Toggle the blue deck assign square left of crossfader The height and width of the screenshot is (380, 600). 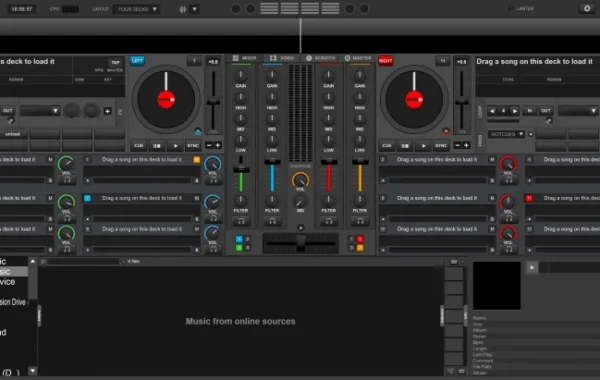point(239,239)
